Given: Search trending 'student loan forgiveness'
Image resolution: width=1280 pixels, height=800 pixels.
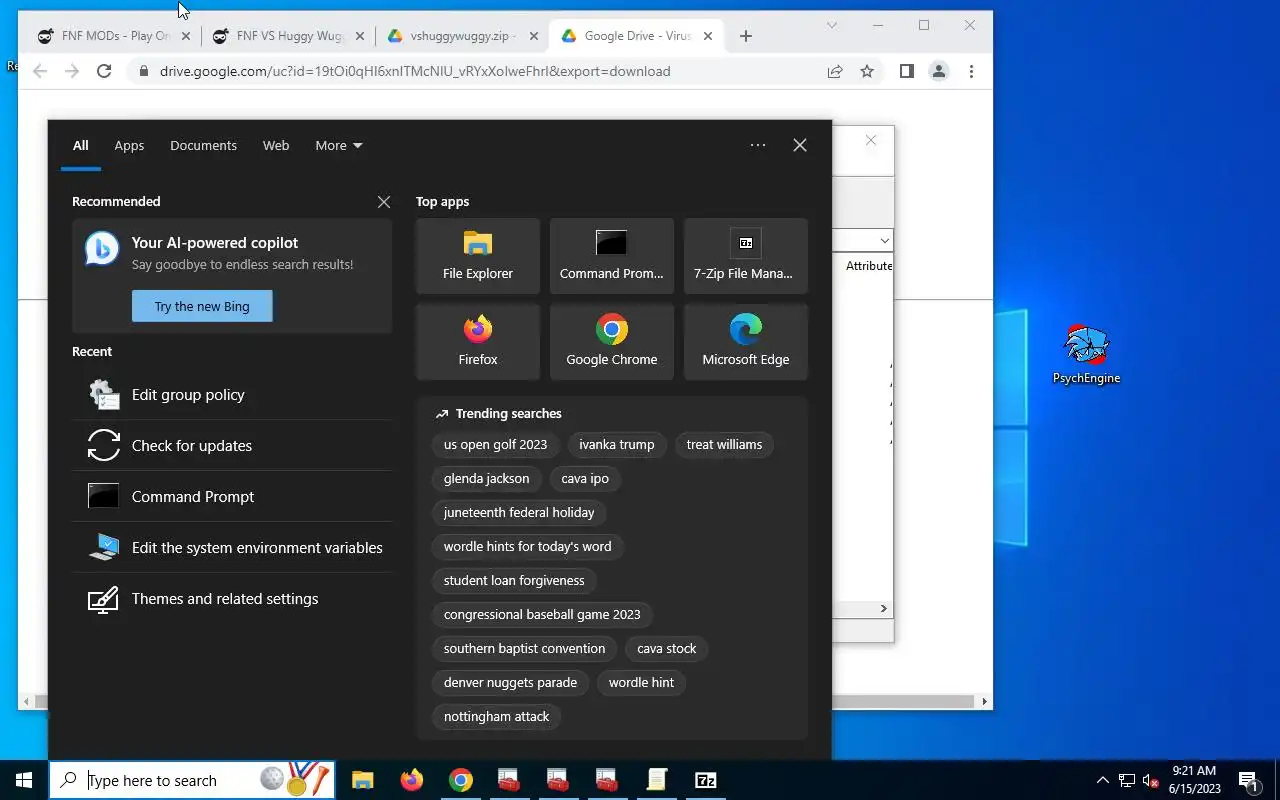Looking at the screenshot, I should pos(514,581).
